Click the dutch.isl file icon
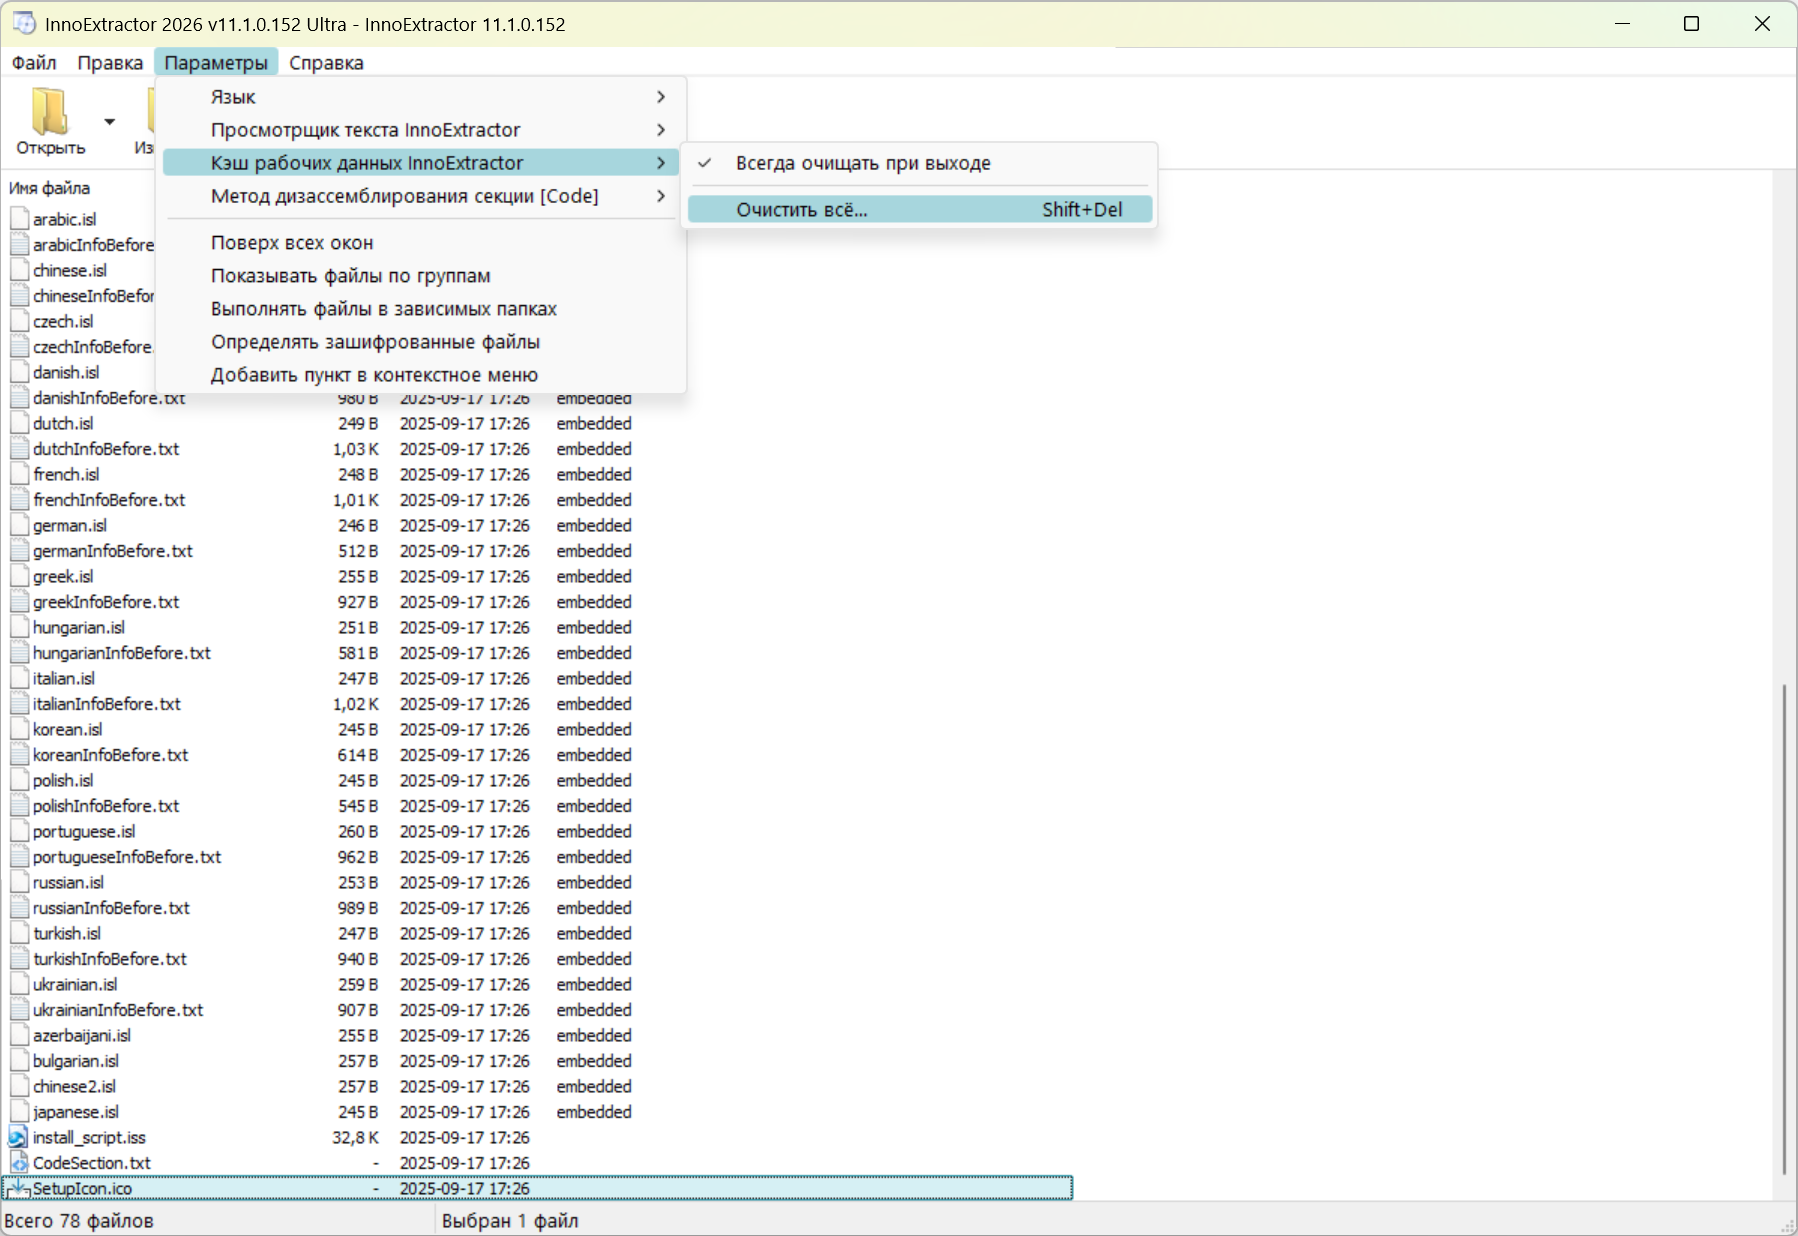Screen dimensions: 1798x1236 point(19,423)
